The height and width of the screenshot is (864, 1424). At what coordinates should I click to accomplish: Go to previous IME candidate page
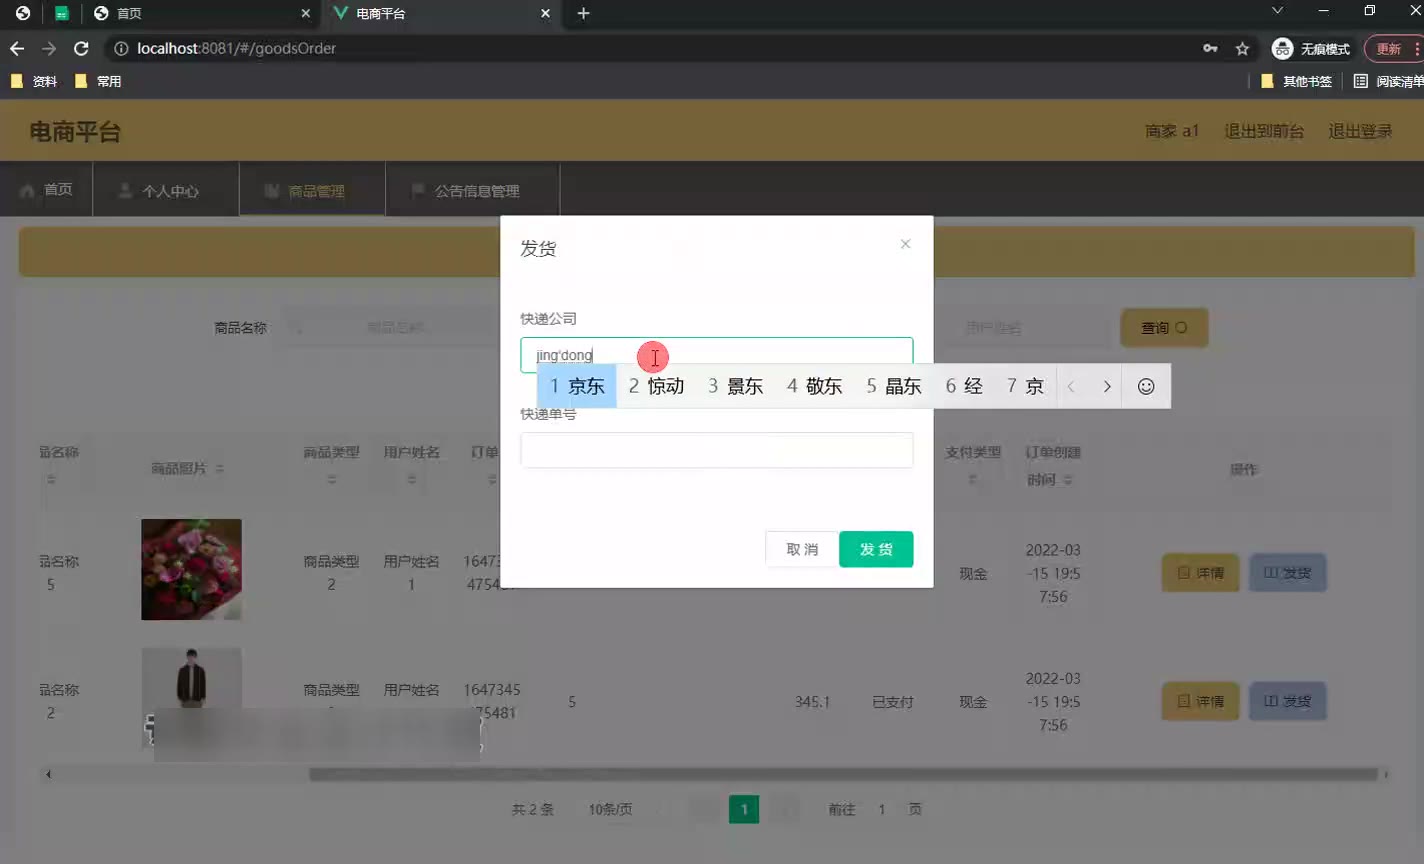pos(1071,387)
